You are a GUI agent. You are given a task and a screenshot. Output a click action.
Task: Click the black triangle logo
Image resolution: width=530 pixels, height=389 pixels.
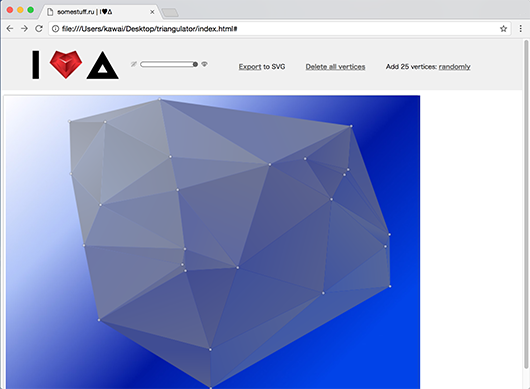[102, 66]
